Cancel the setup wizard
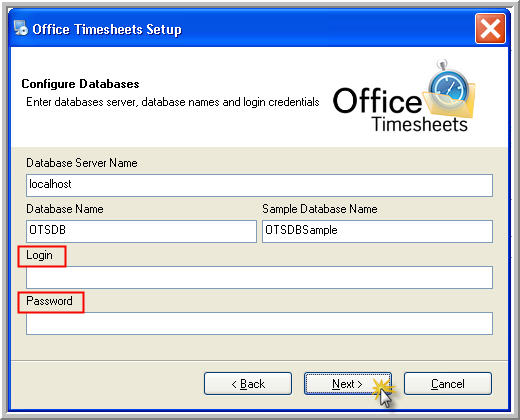 (448, 384)
